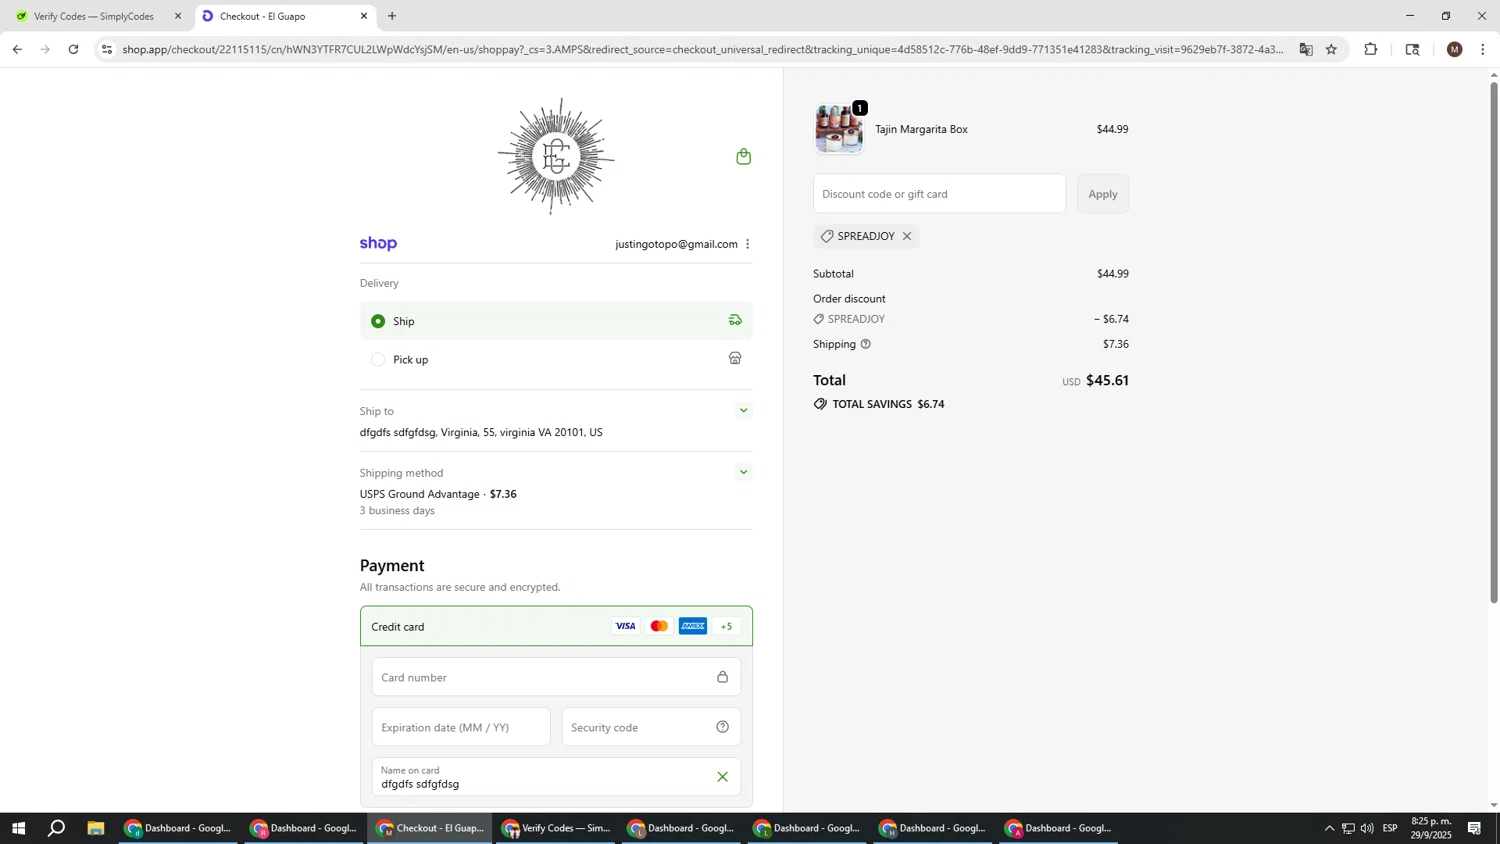The image size is (1500, 844).
Task: Click the Tajin Margarita Box product name
Action: tap(921, 129)
